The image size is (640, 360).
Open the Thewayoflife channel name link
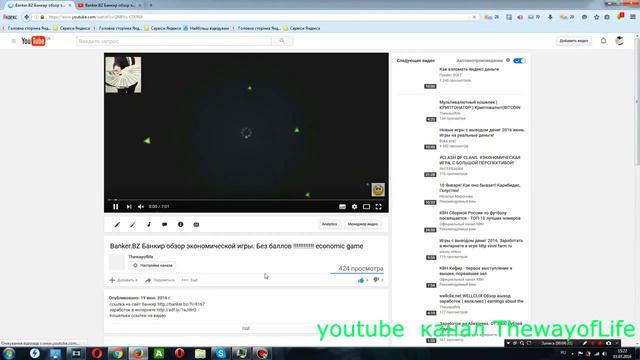tap(141, 257)
